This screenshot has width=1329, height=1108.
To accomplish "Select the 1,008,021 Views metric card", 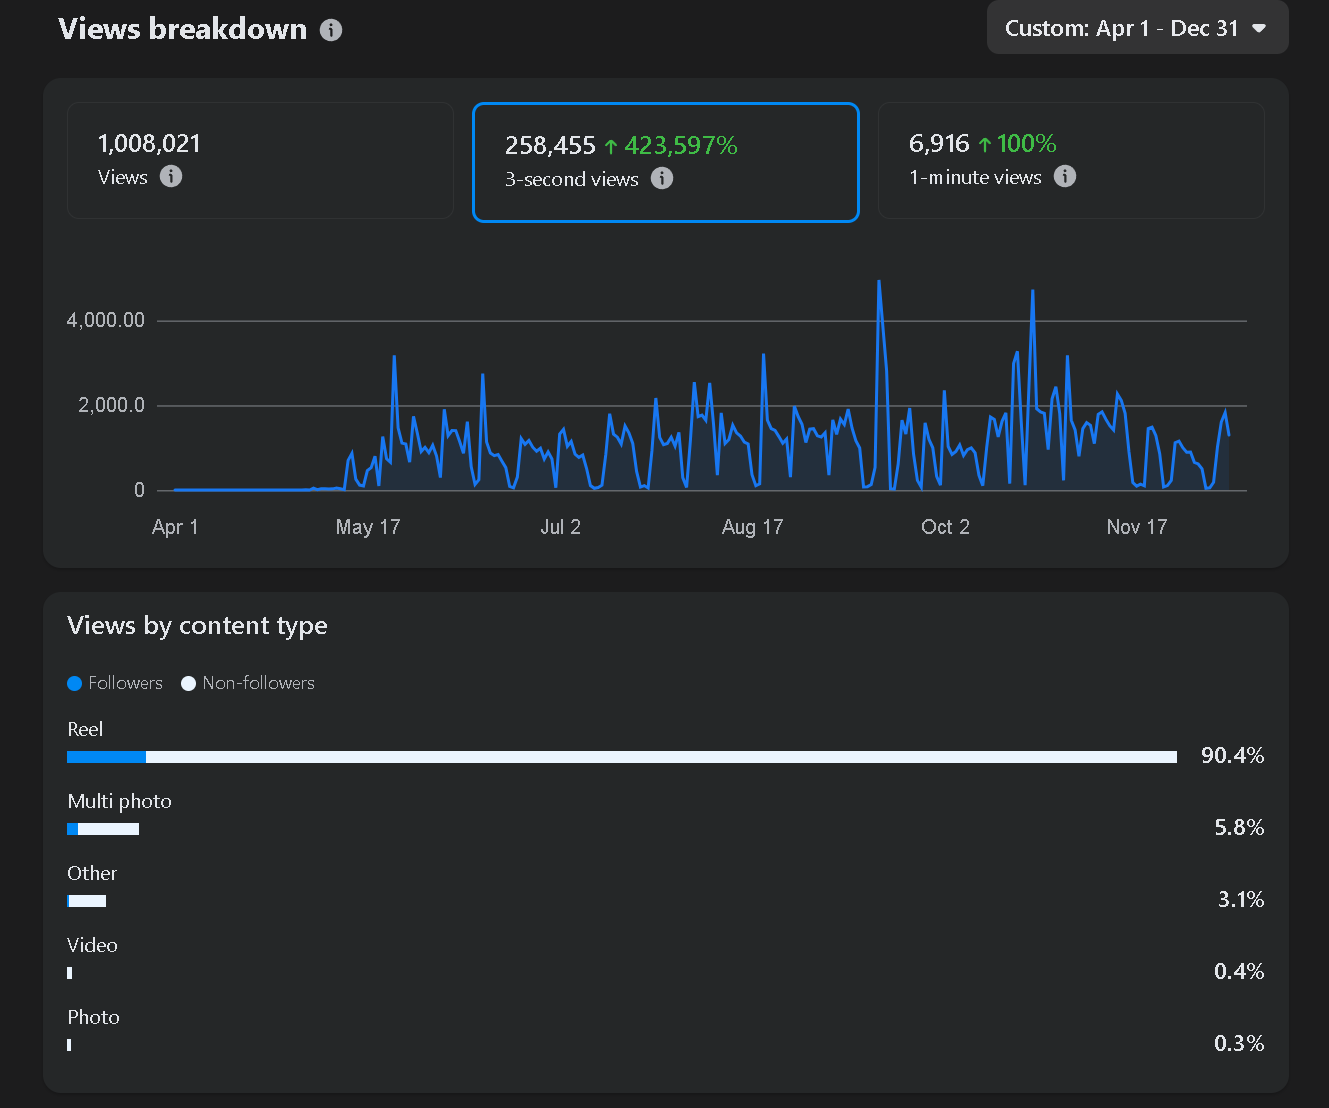I will tap(260, 160).
